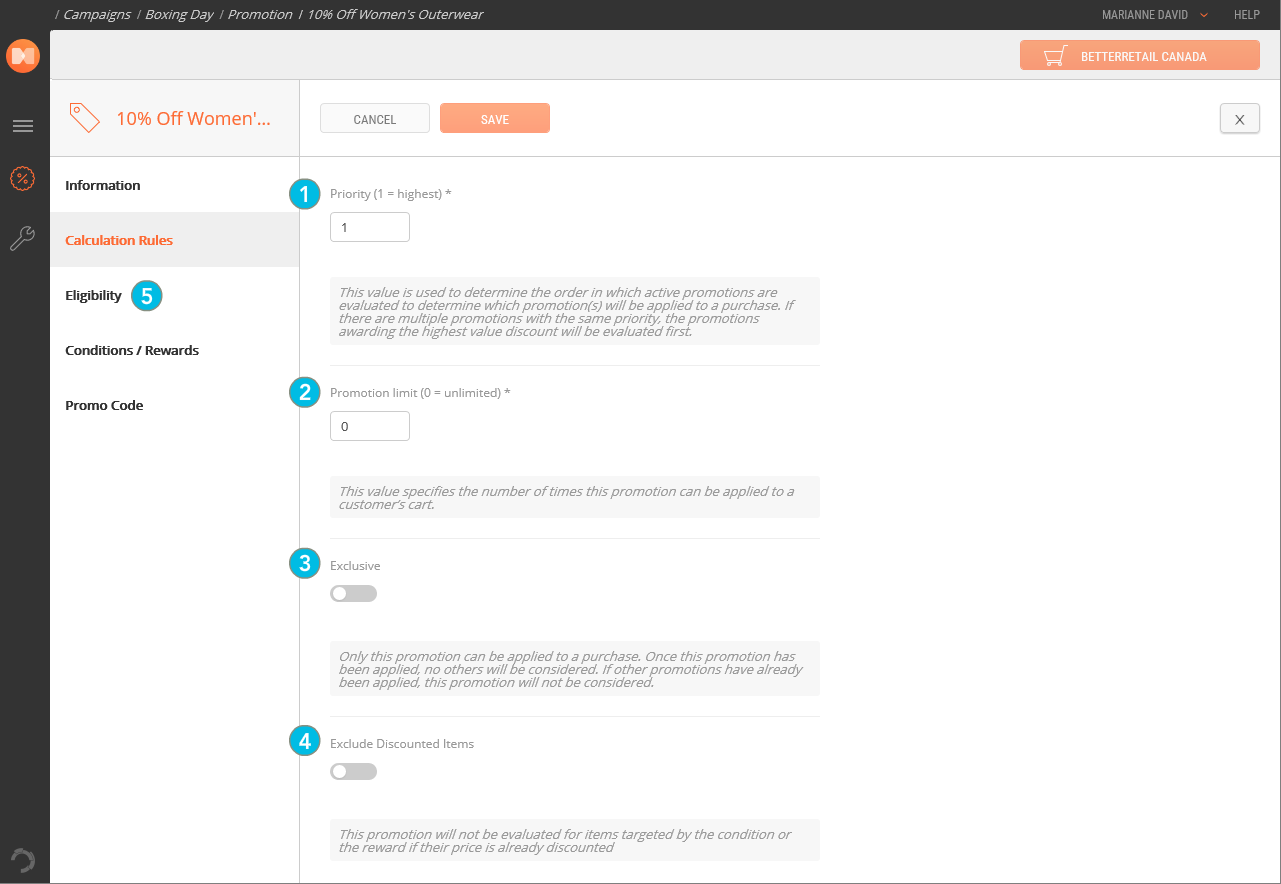The width and height of the screenshot is (1281, 884).
Task: Click the shopping cart icon
Action: click(1054, 56)
